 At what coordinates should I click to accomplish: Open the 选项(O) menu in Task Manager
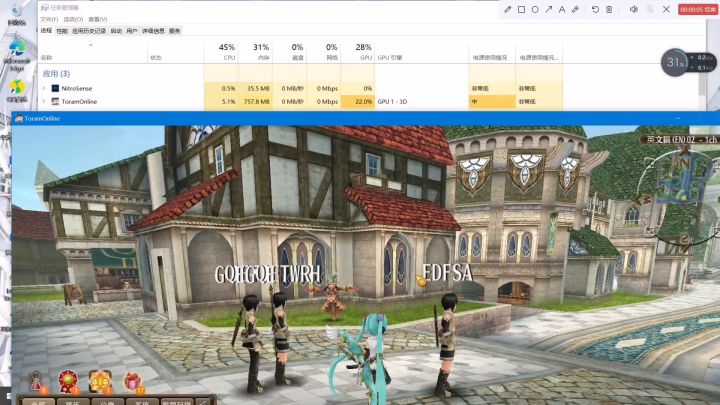pyautogui.click(x=73, y=19)
